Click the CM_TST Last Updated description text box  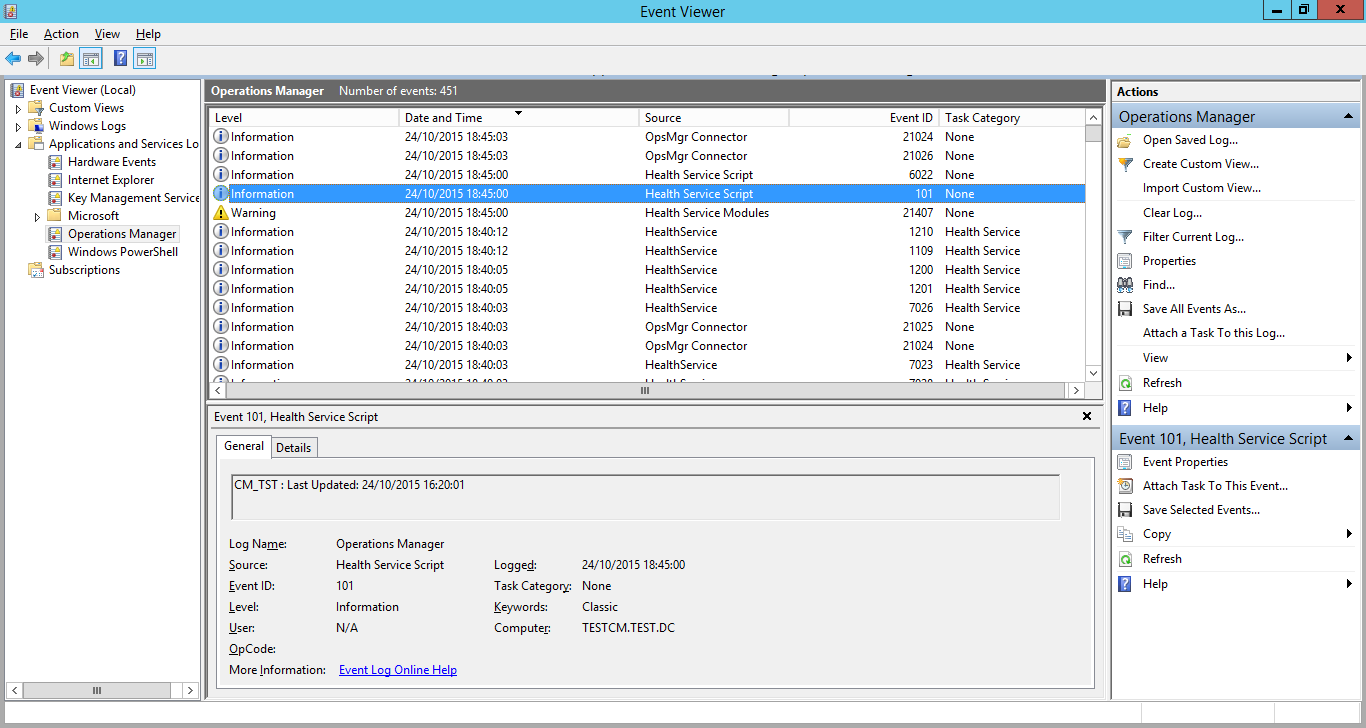[x=645, y=497]
